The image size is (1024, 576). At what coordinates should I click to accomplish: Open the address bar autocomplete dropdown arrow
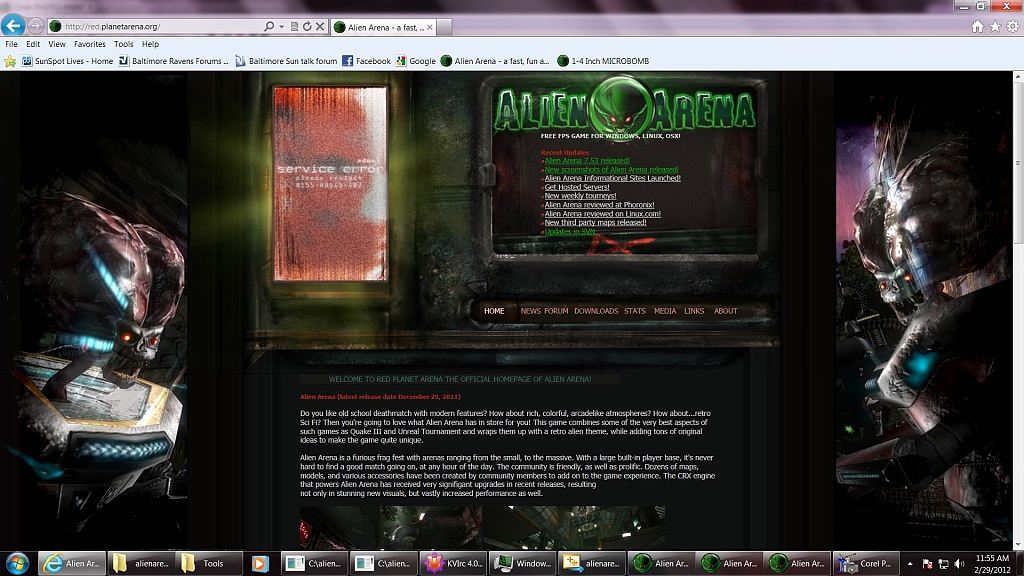tap(281, 27)
